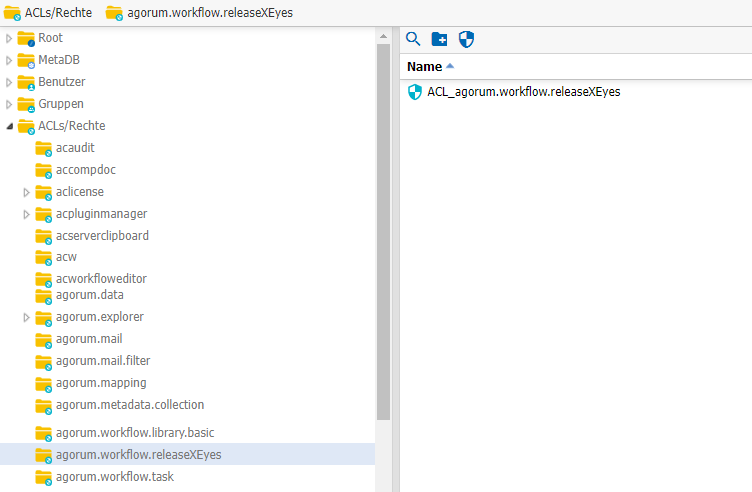Image resolution: width=752 pixels, height=492 pixels.
Task: Click the aclicense folder icon
Action: click(x=44, y=193)
